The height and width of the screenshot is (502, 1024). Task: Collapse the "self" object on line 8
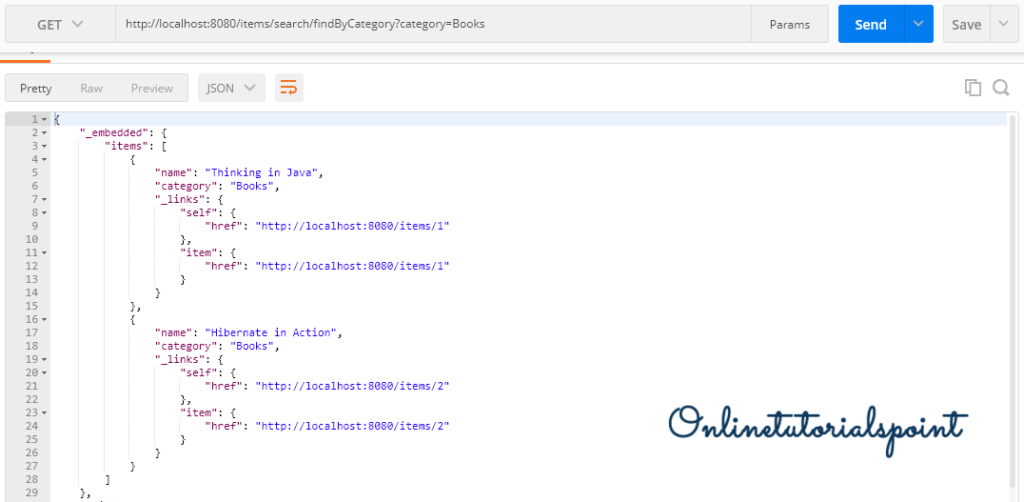coord(44,212)
